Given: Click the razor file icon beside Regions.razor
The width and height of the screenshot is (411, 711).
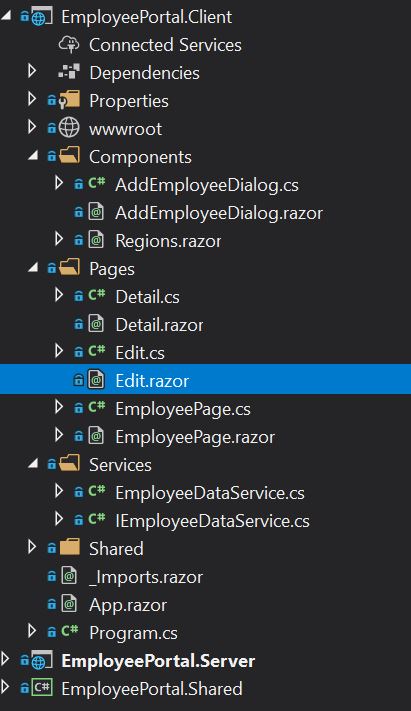Looking at the screenshot, I should click(x=96, y=240).
